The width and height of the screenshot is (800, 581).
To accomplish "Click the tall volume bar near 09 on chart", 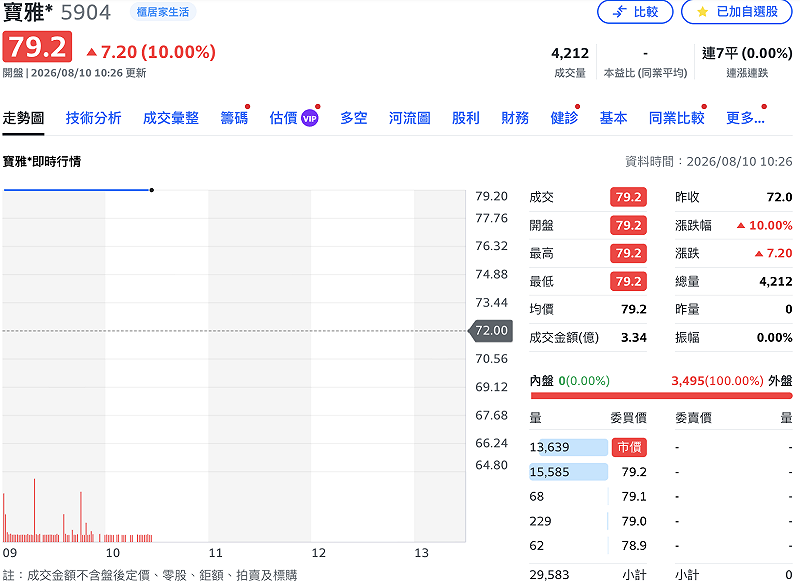I will coord(35,510).
